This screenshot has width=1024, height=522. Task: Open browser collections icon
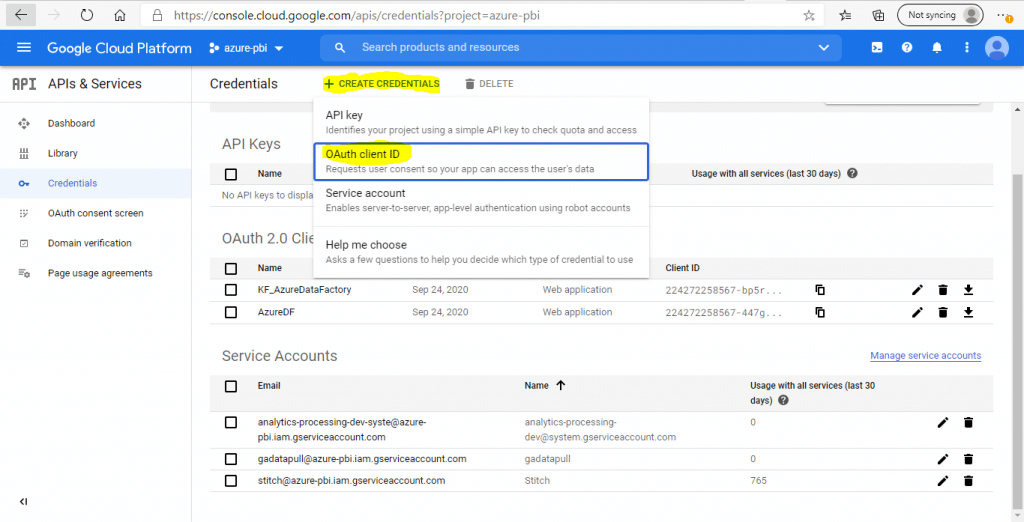[878, 15]
